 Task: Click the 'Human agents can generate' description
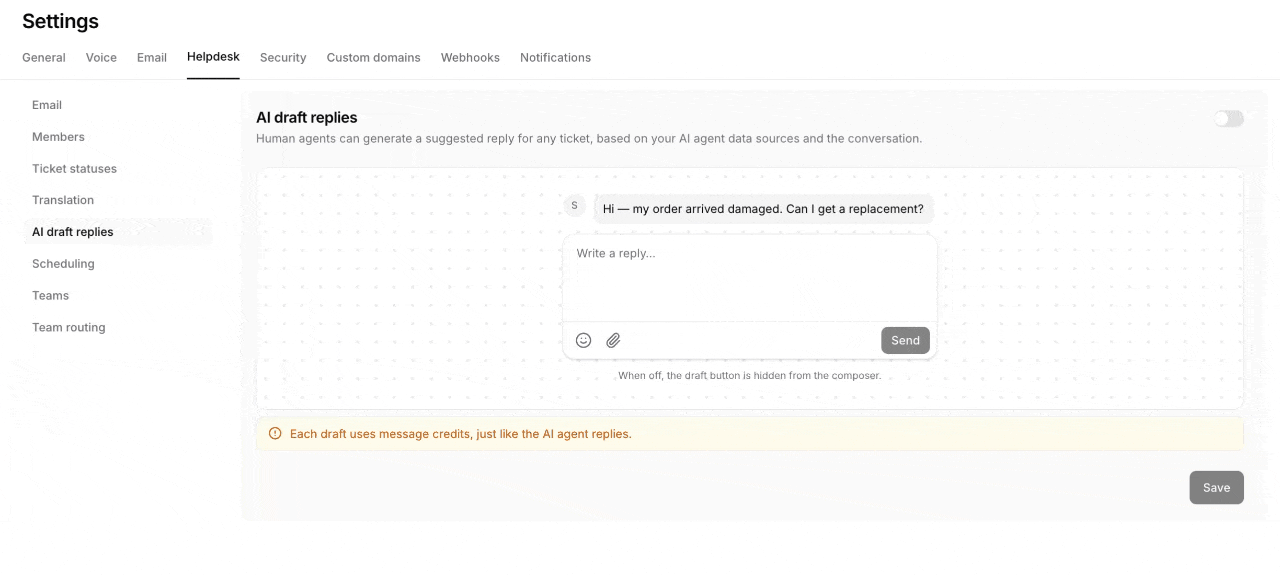pos(589,139)
